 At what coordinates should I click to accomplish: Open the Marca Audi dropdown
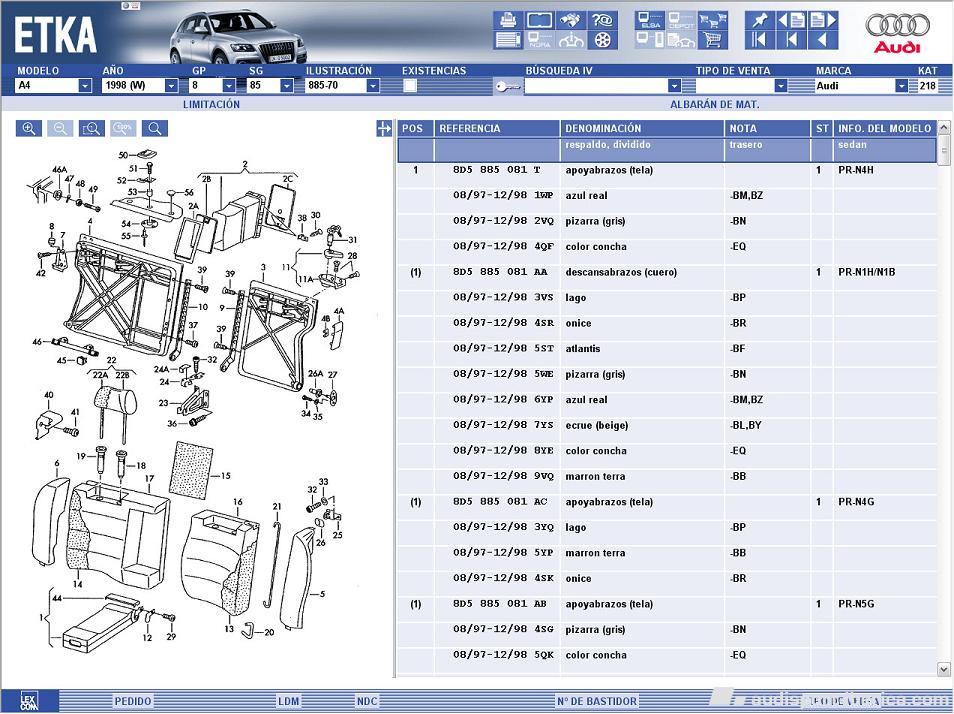point(902,86)
